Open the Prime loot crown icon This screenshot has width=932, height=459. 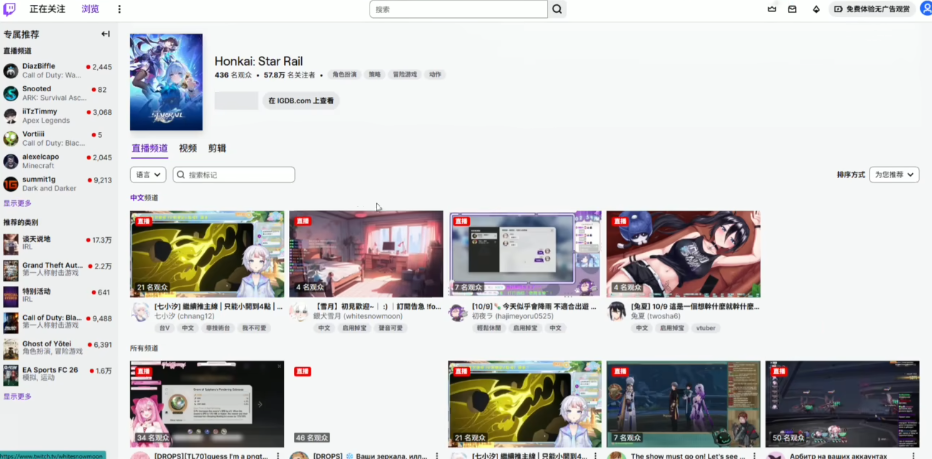(771, 9)
